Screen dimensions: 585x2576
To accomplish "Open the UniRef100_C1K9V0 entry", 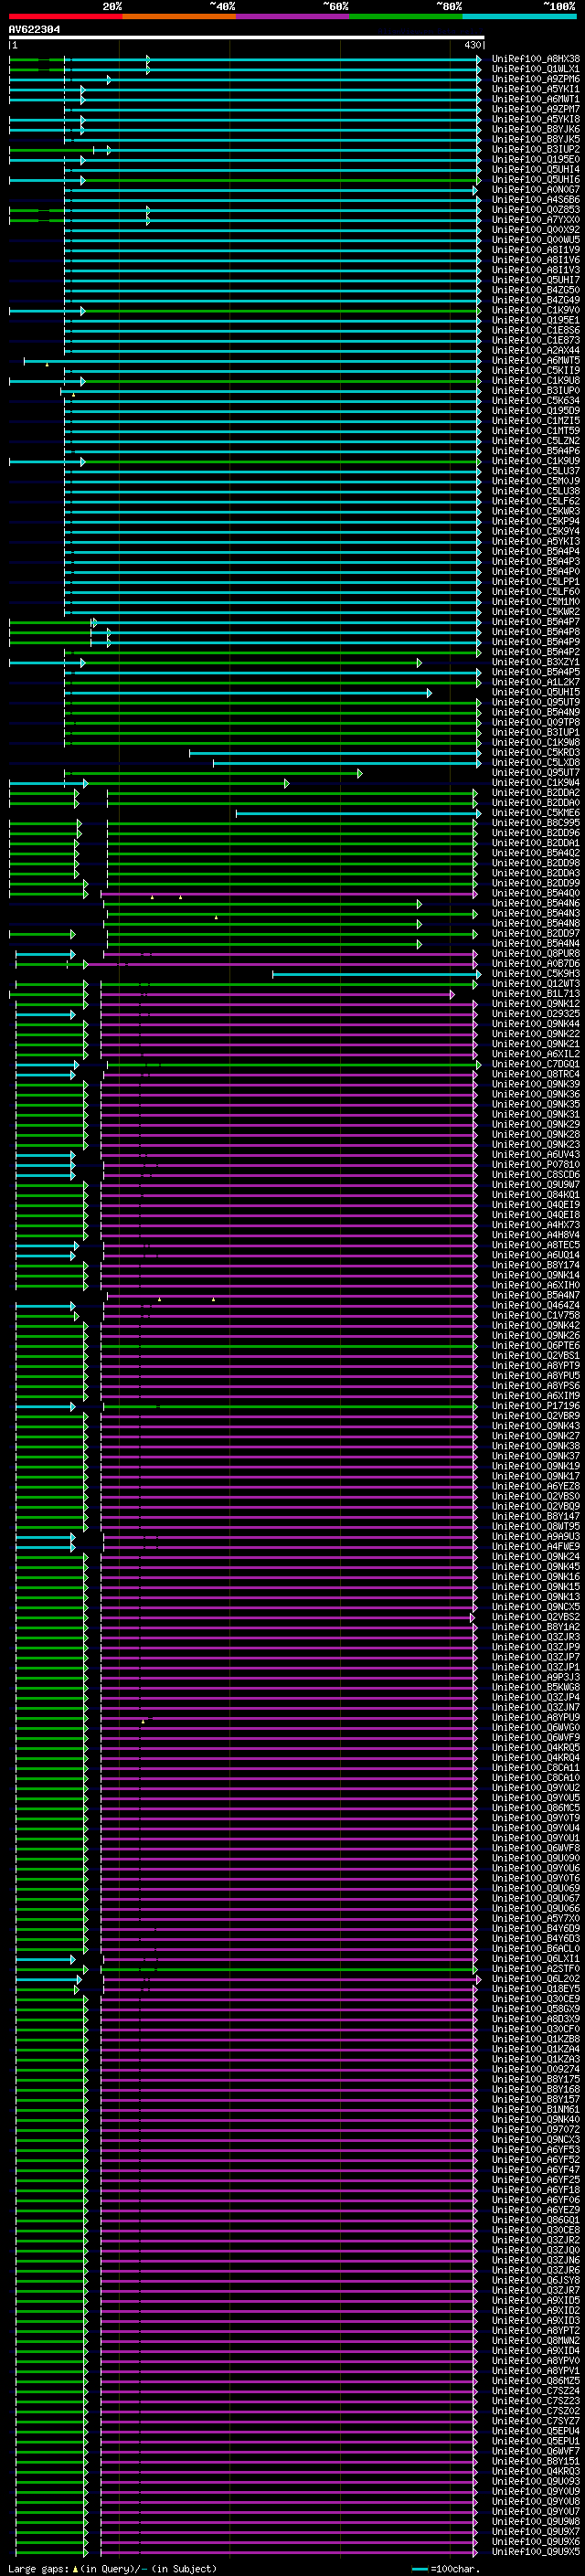I will click(x=535, y=310).
